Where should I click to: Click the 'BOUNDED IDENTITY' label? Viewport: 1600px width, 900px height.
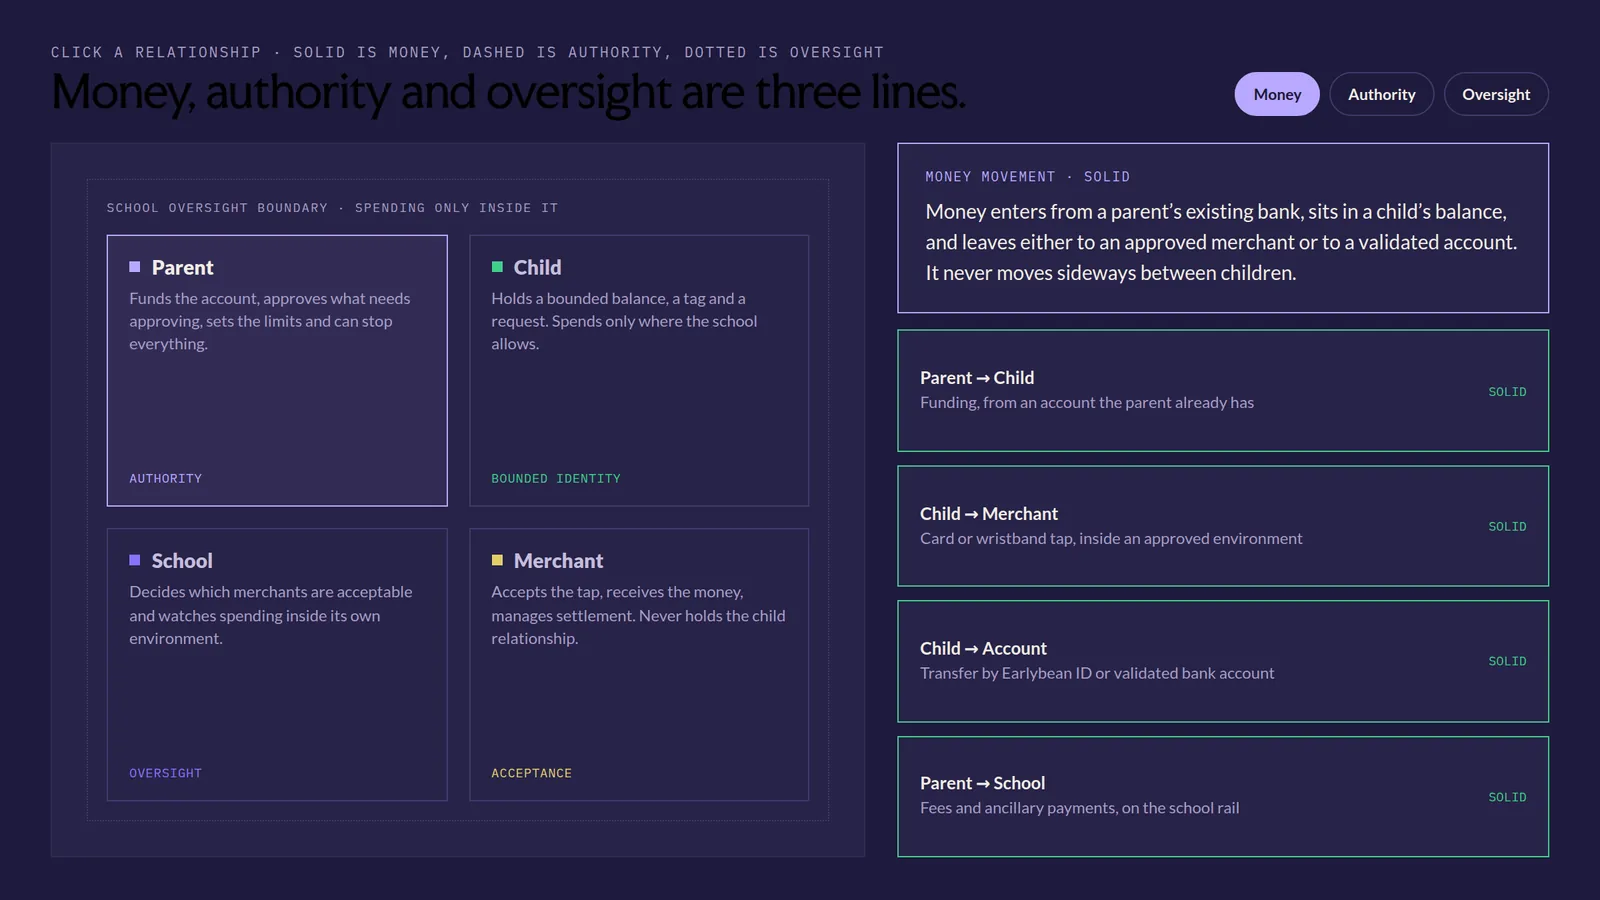click(556, 479)
